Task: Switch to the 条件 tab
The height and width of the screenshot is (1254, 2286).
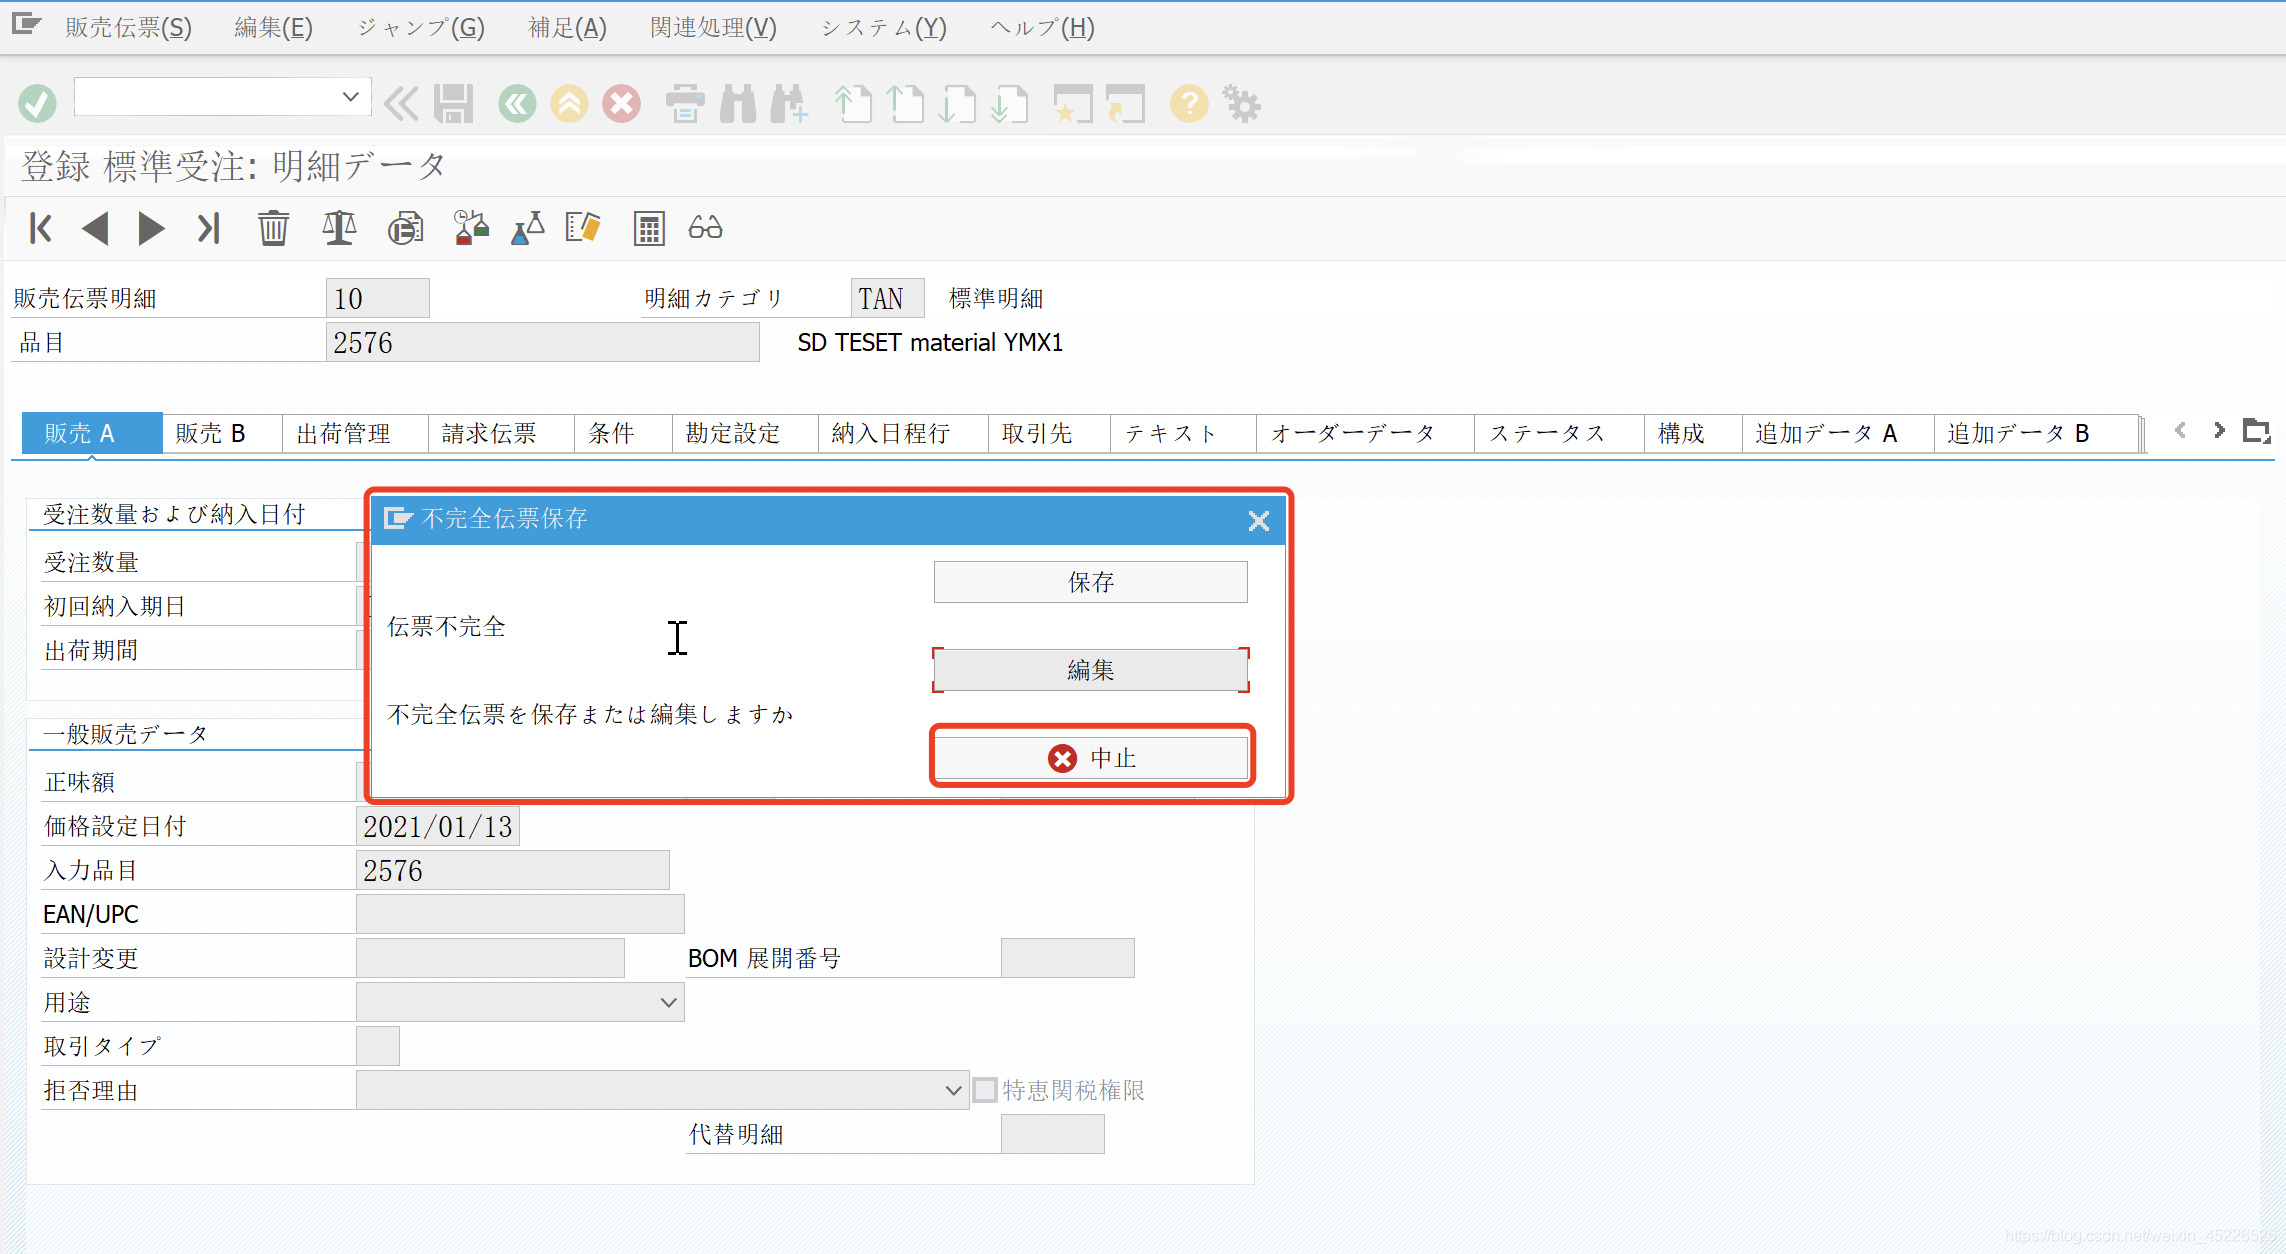Action: [x=611, y=433]
